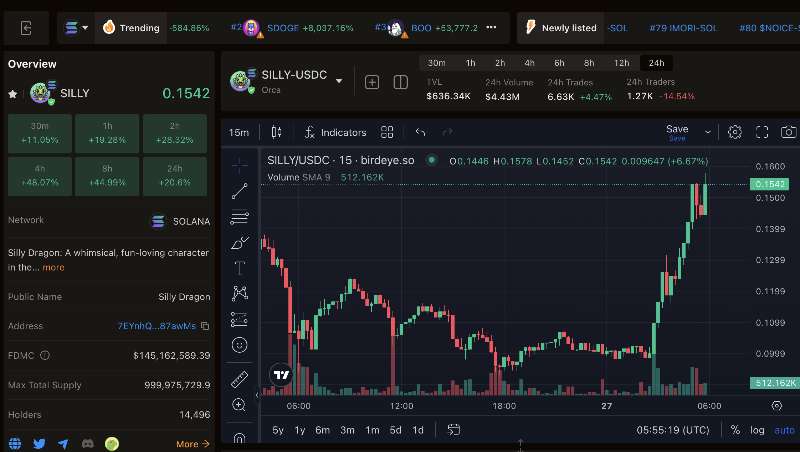Enter fullscreen chart mode
Viewport: 800px width, 452px height.
click(x=762, y=132)
